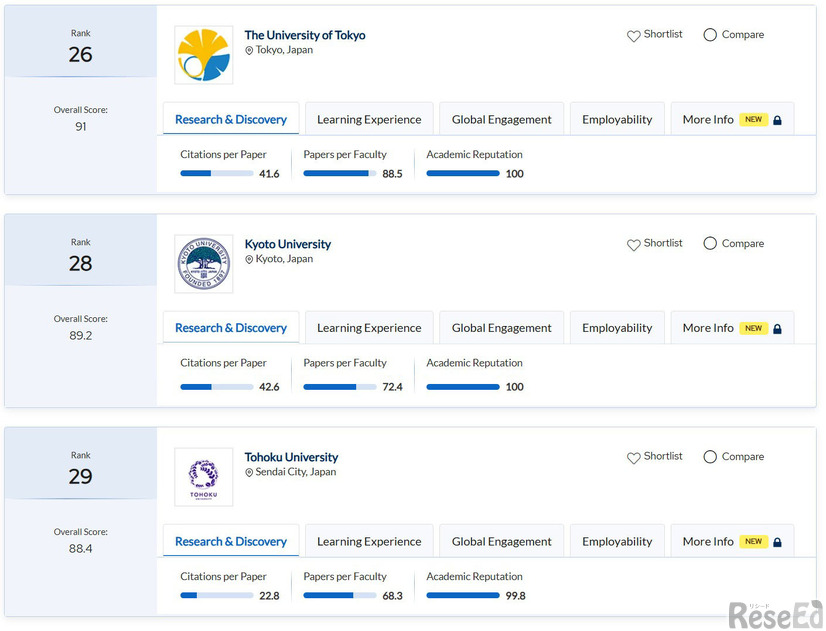
Task: Open The University of Tokyo name link
Action: [305, 35]
